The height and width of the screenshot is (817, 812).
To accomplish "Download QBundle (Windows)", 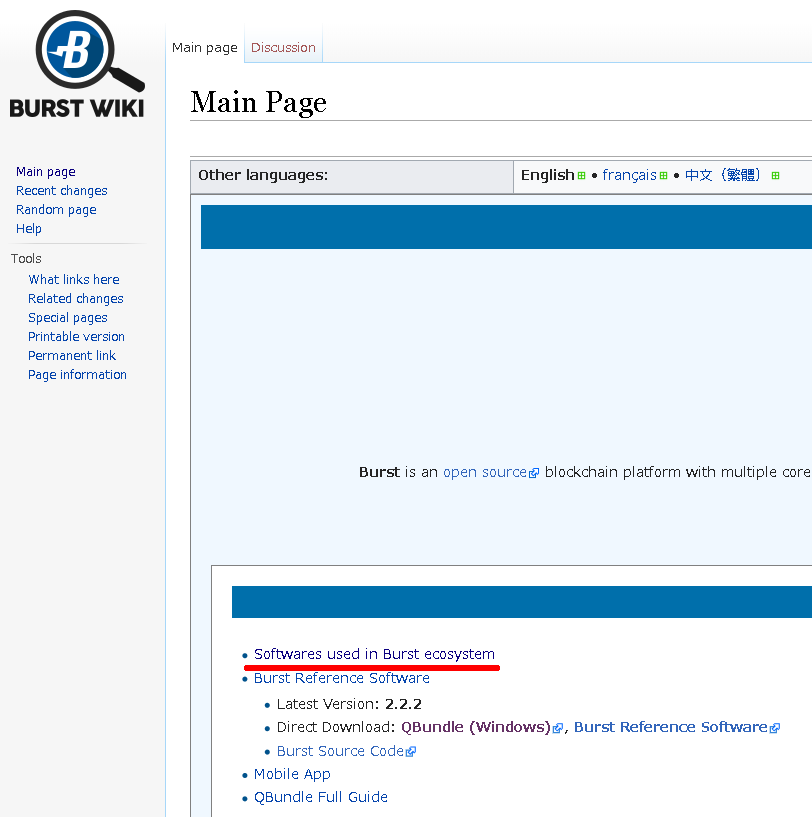I will pyautogui.click(x=476, y=727).
